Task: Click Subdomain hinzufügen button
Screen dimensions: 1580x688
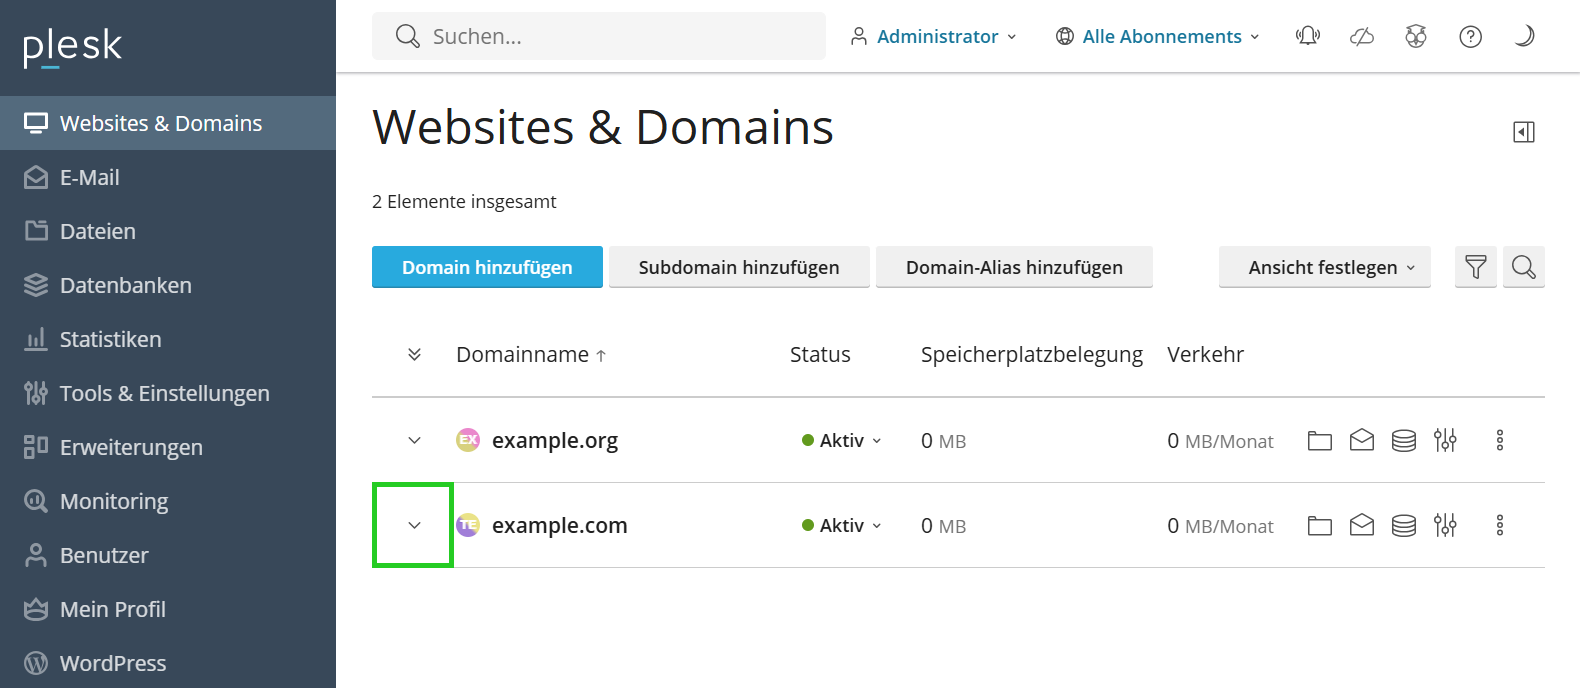Action: (739, 267)
